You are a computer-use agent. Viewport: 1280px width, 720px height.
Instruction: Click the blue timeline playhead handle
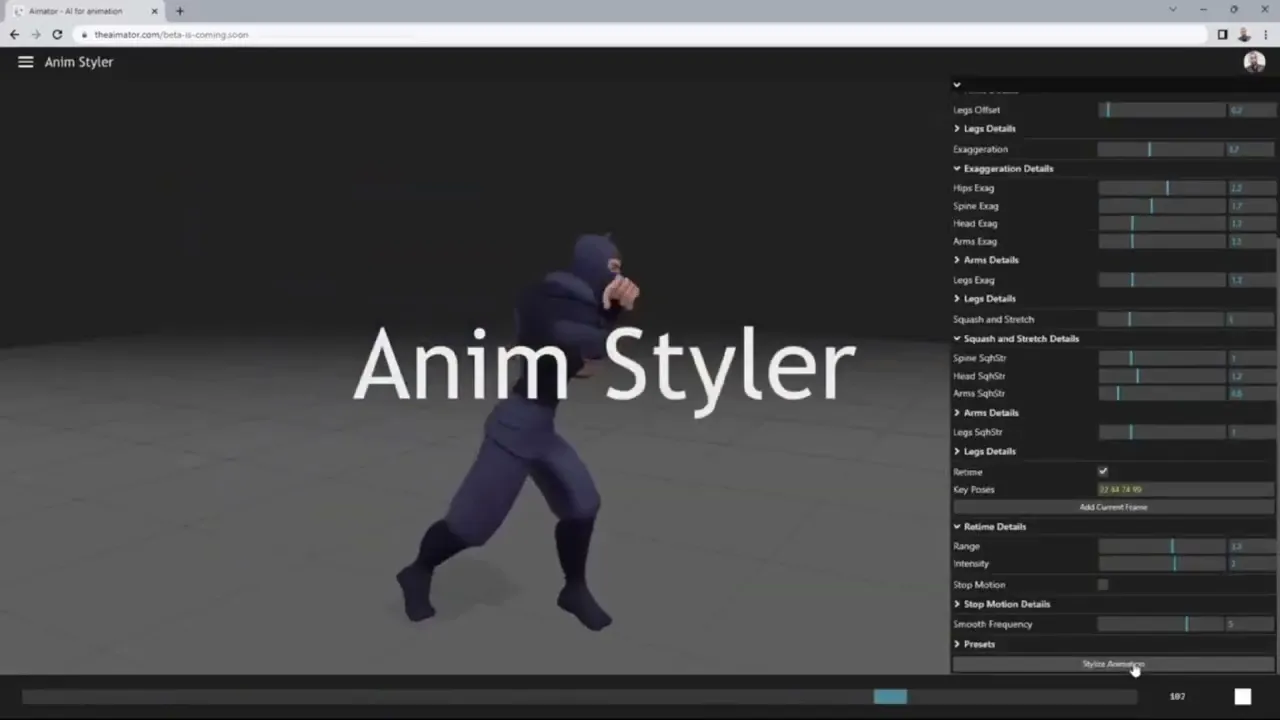coord(890,697)
